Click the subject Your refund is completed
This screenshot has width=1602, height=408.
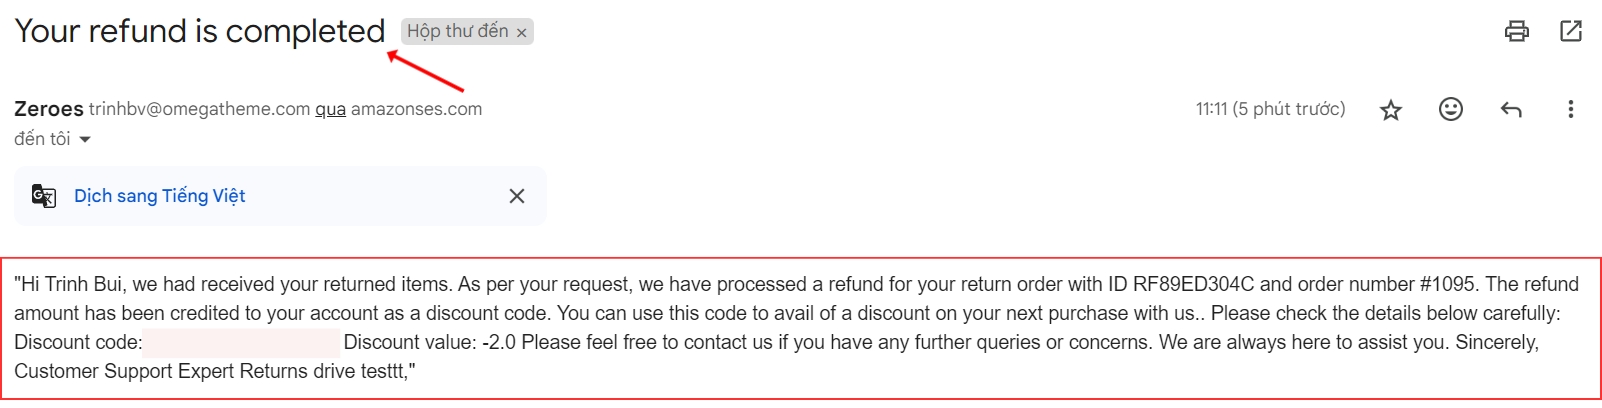coord(199,31)
